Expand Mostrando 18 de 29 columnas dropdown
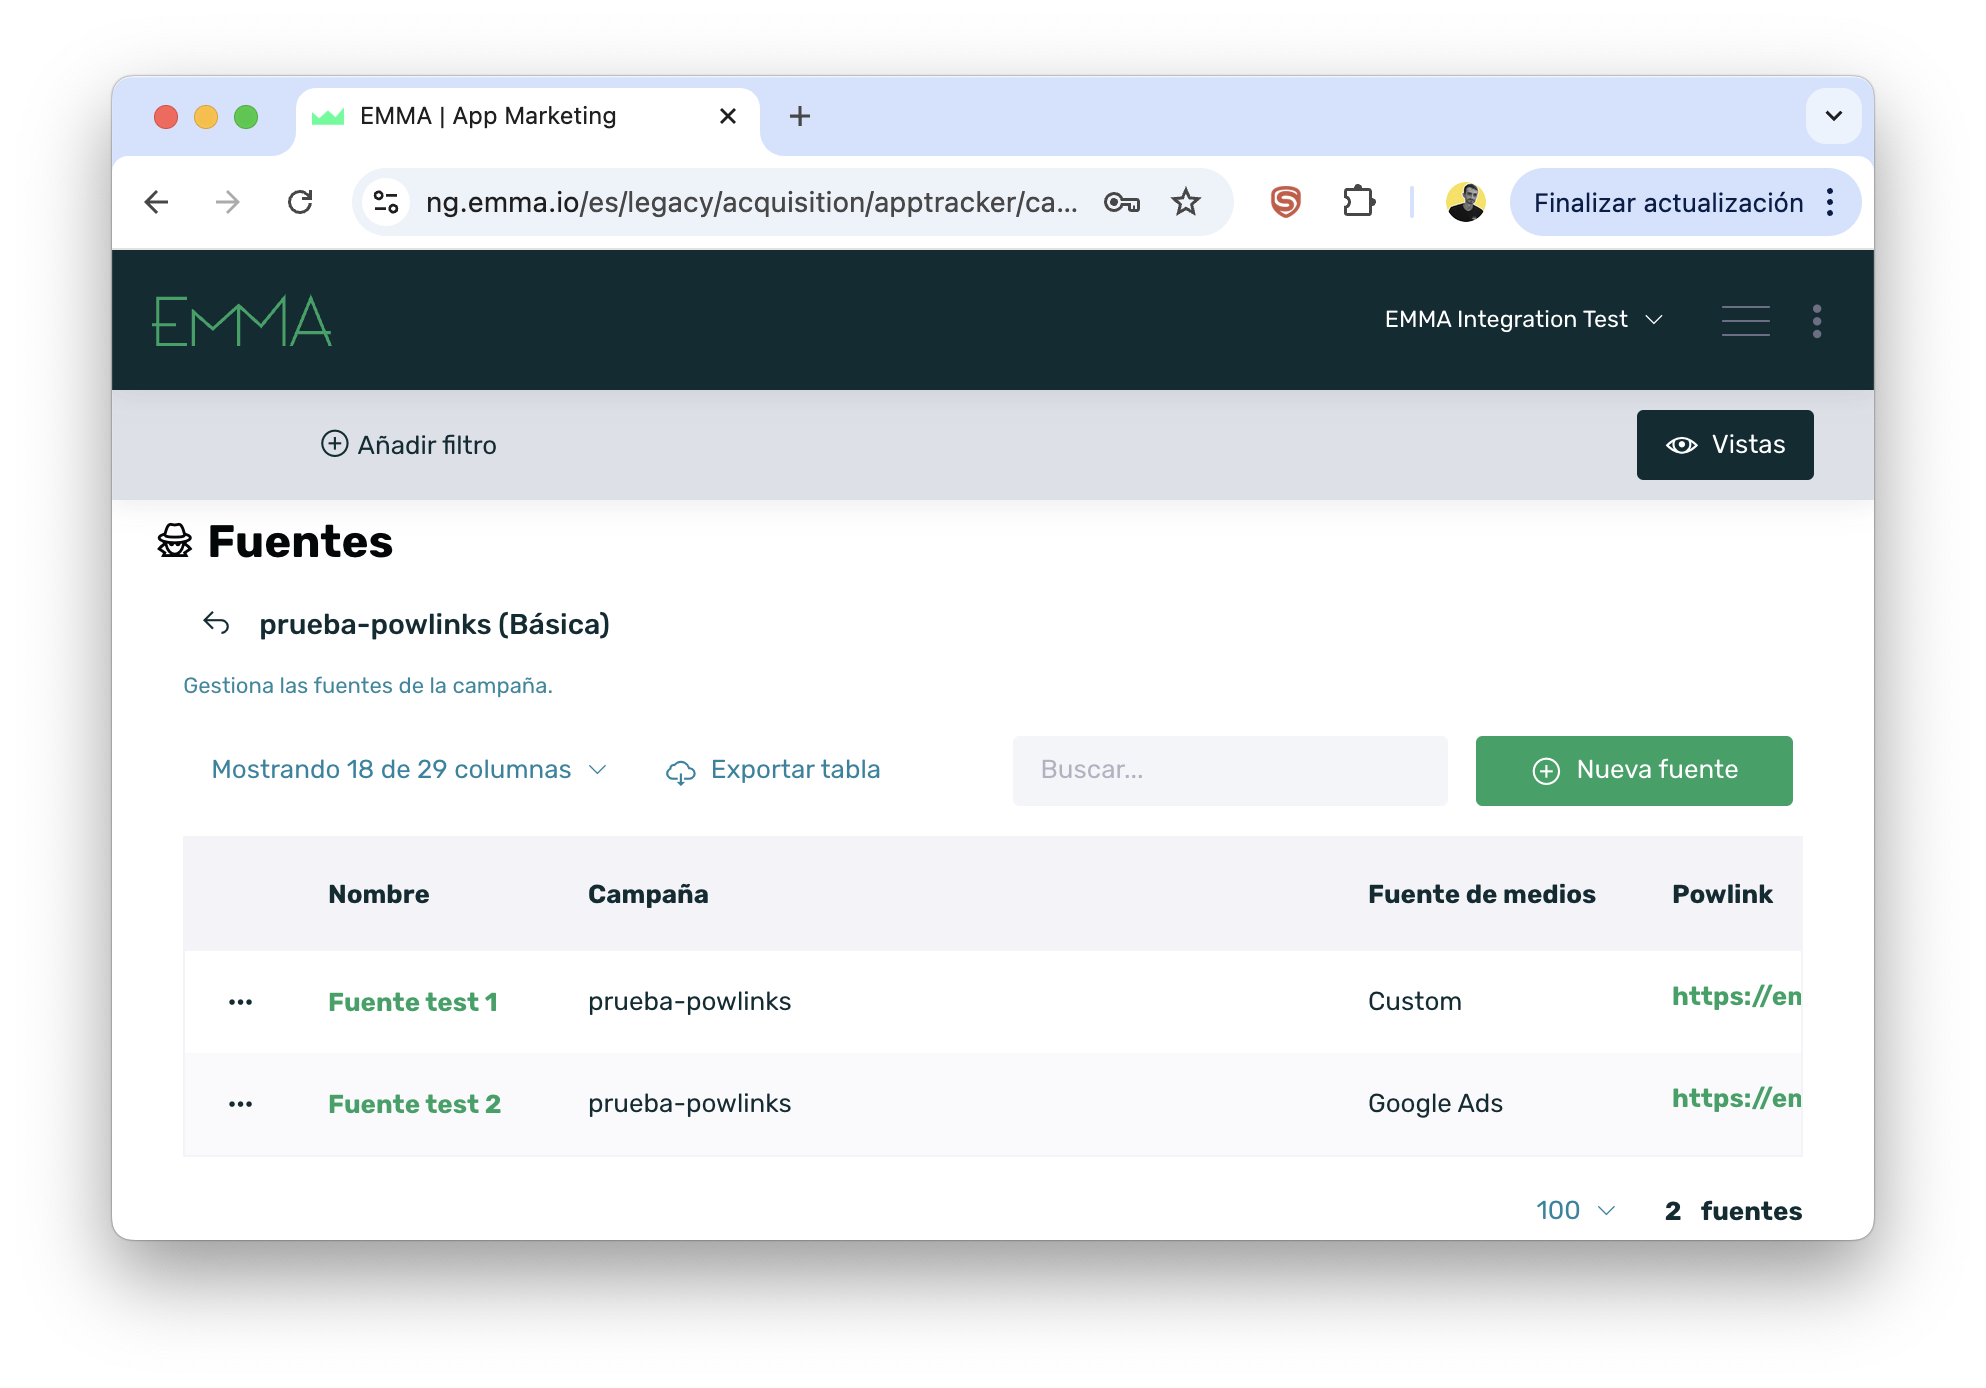The width and height of the screenshot is (1986, 1388). (x=409, y=770)
